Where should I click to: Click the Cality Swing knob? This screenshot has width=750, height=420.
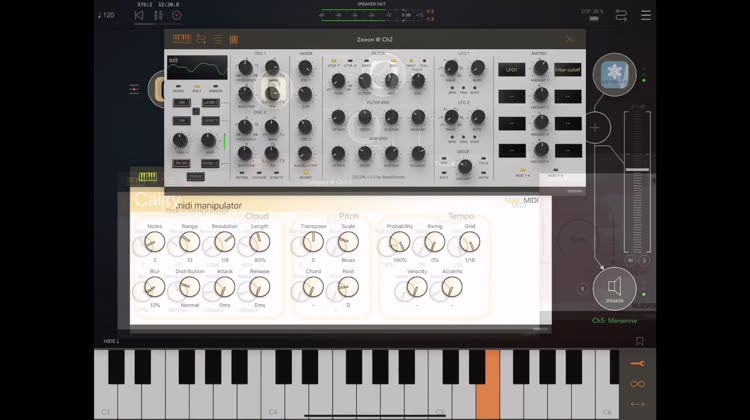pos(434,243)
